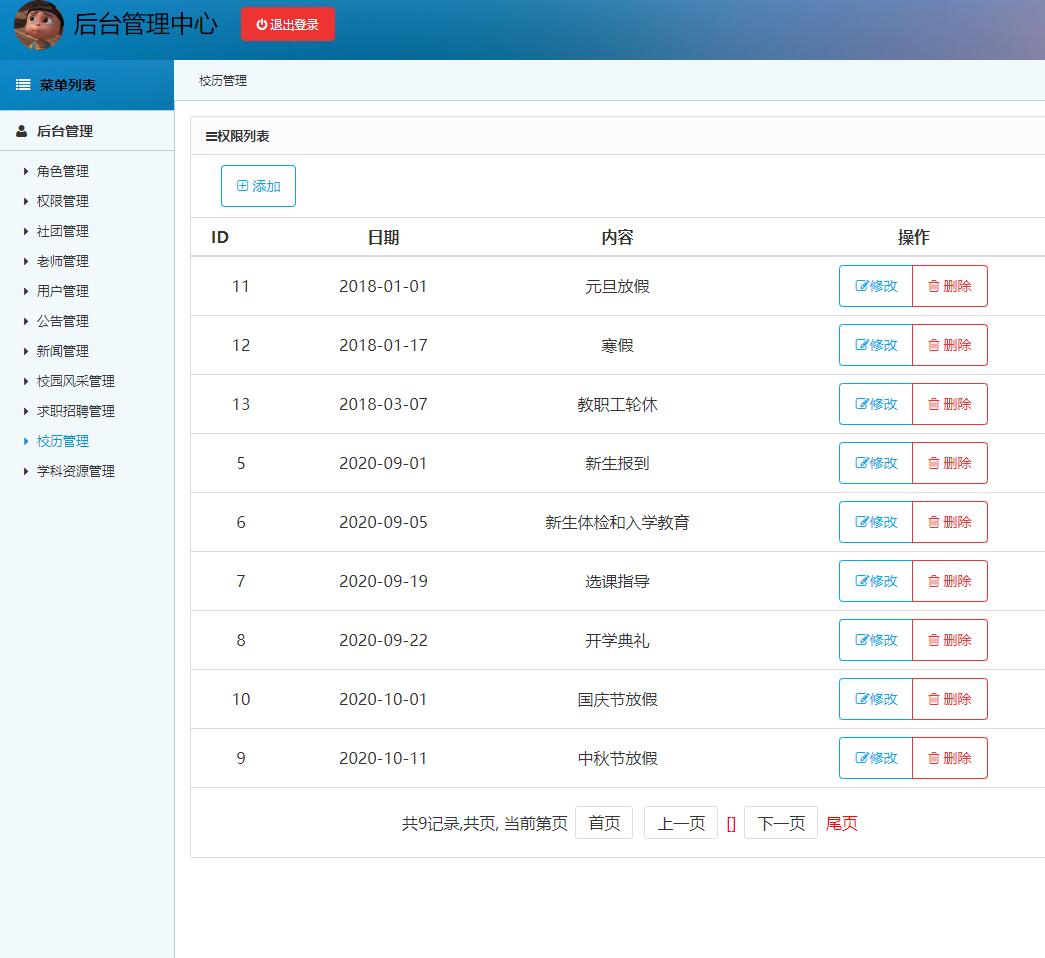1045x958 pixels.
Task: Go to 下一页 in pagination
Action: click(x=781, y=823)
